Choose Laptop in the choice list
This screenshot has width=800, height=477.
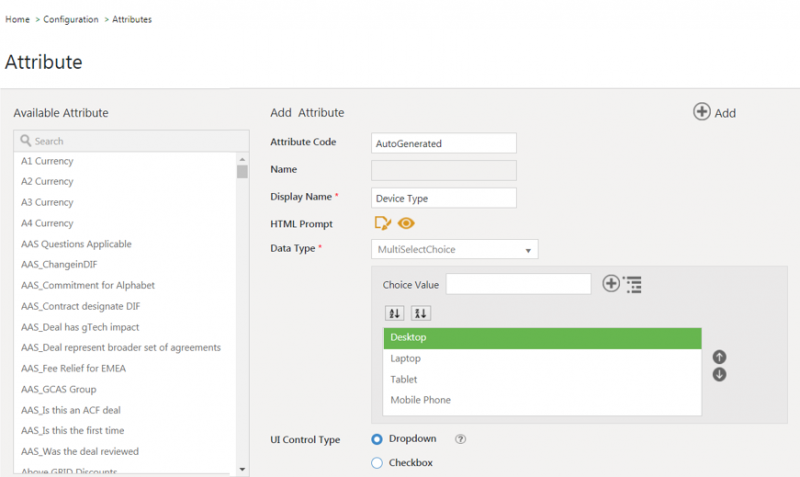406,358
